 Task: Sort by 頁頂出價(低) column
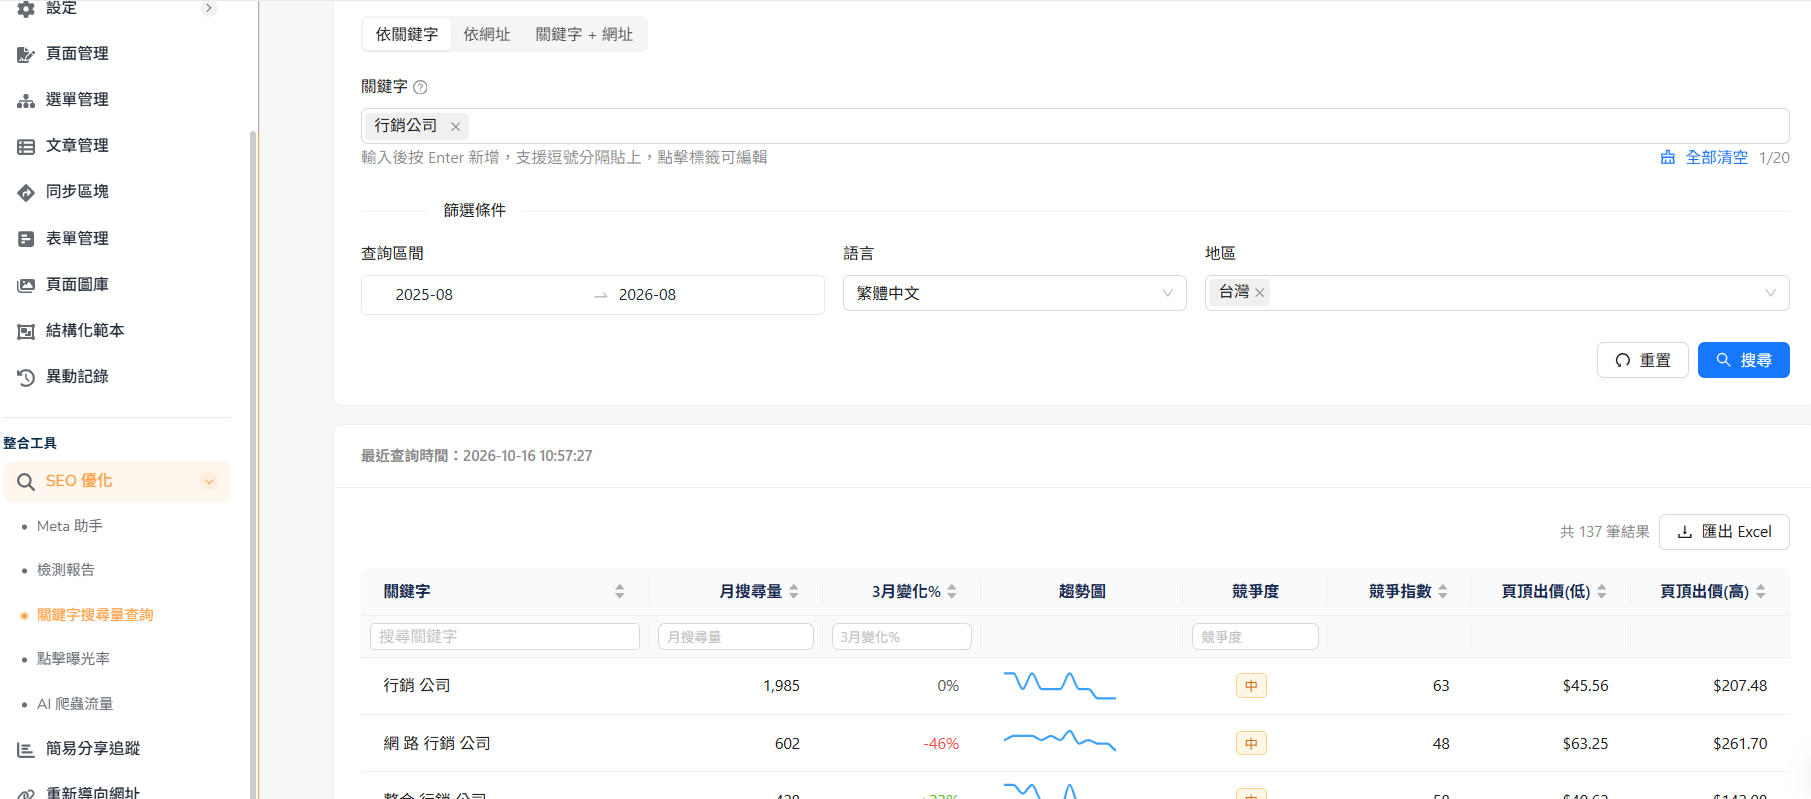point(1602,591)
